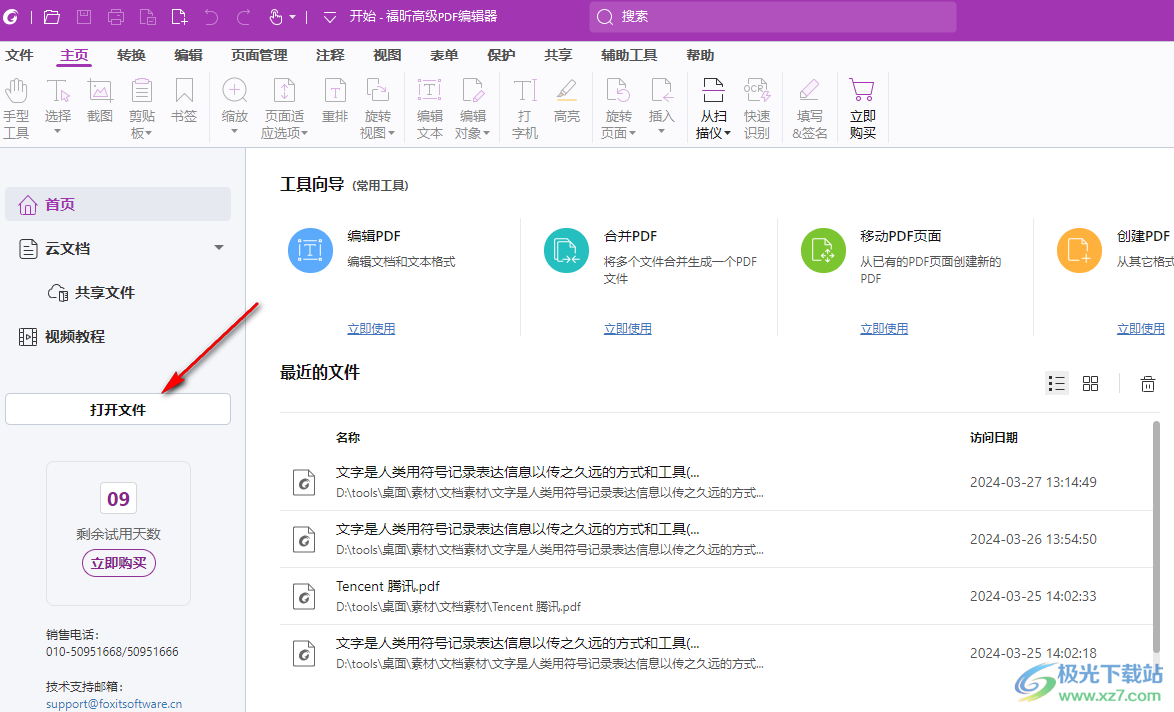Apply the 高亮 highlight tool

click(x=567, y=105)
